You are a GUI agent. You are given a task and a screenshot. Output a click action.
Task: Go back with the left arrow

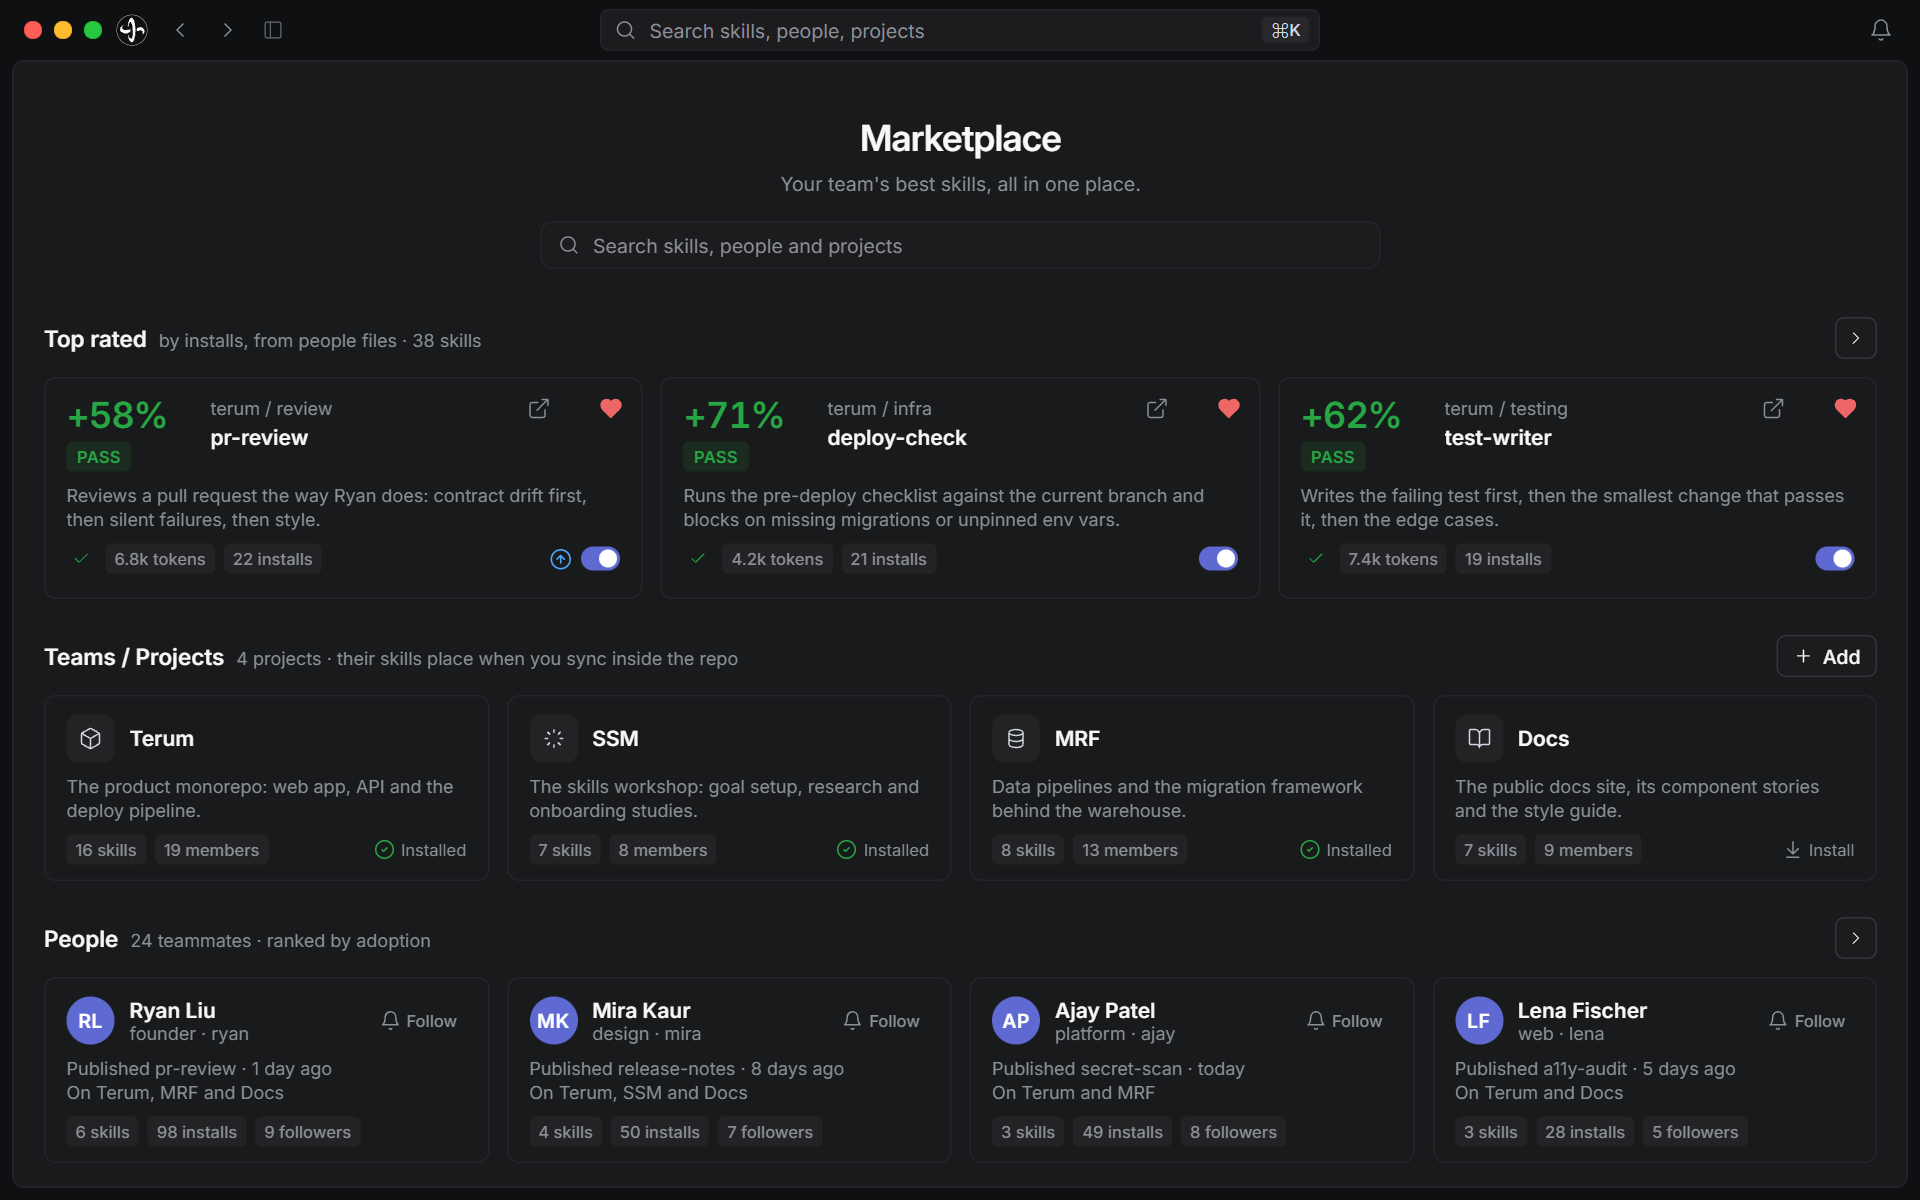coord(180,30)
